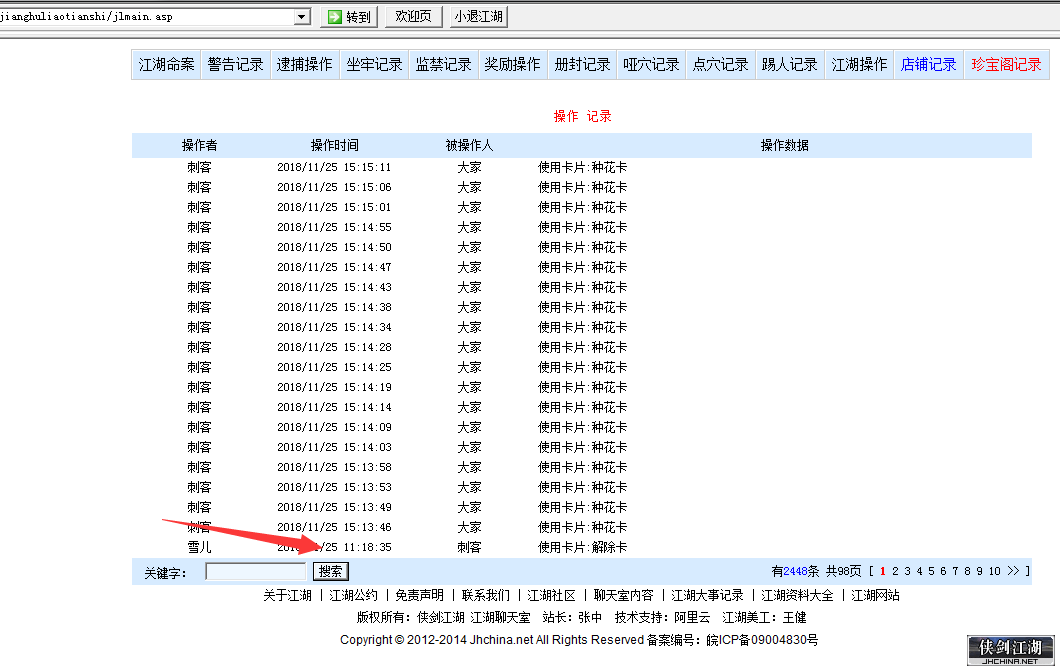Select the 监禁记录 tab
1060x671 pixels.
(443, 65)
